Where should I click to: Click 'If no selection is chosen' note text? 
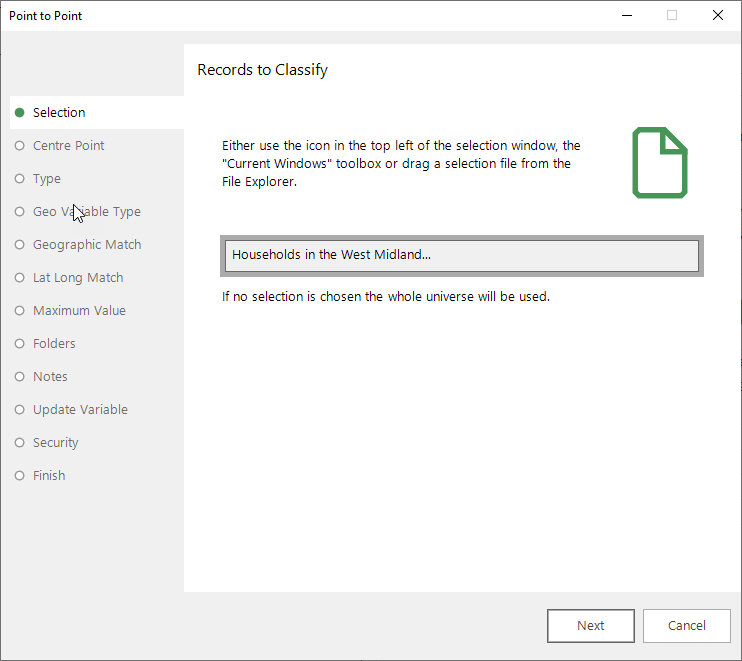(386, 297)
